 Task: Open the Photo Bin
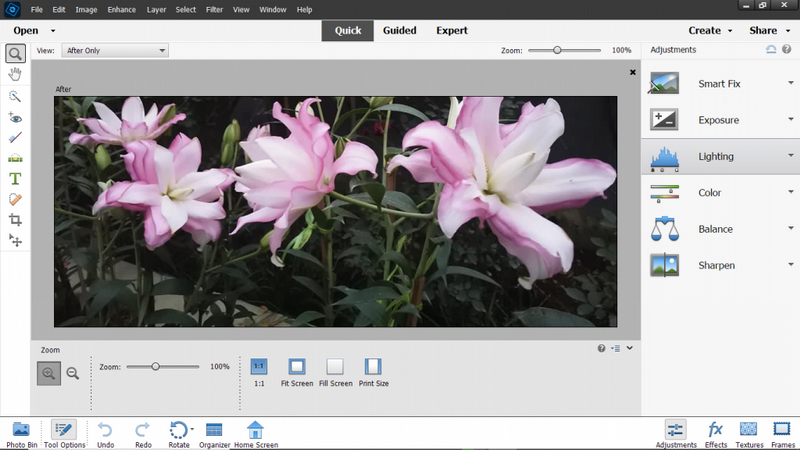pos(21,434)
